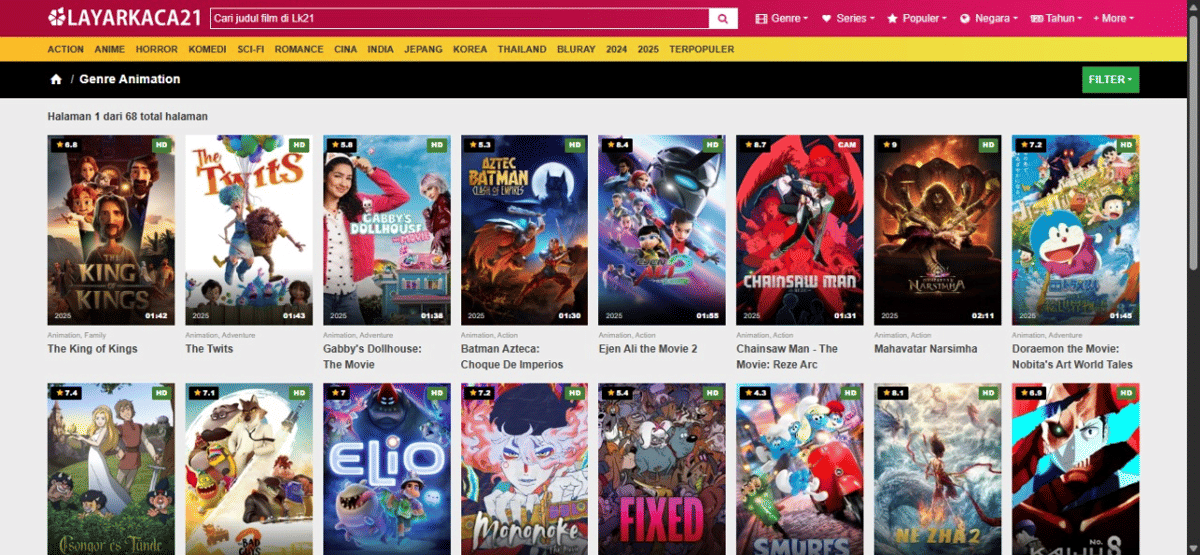Open the Gabby's Dollhouse: The Movie title link
Viewport: 1200px width, 555px height.
(x=372, y=356)
